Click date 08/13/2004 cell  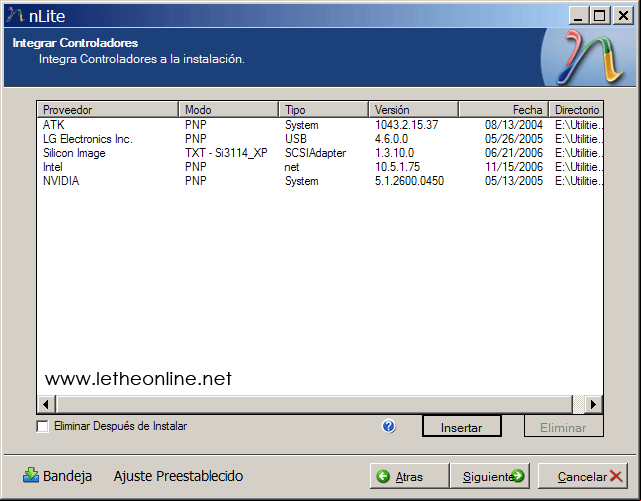[x=514, y=125]
